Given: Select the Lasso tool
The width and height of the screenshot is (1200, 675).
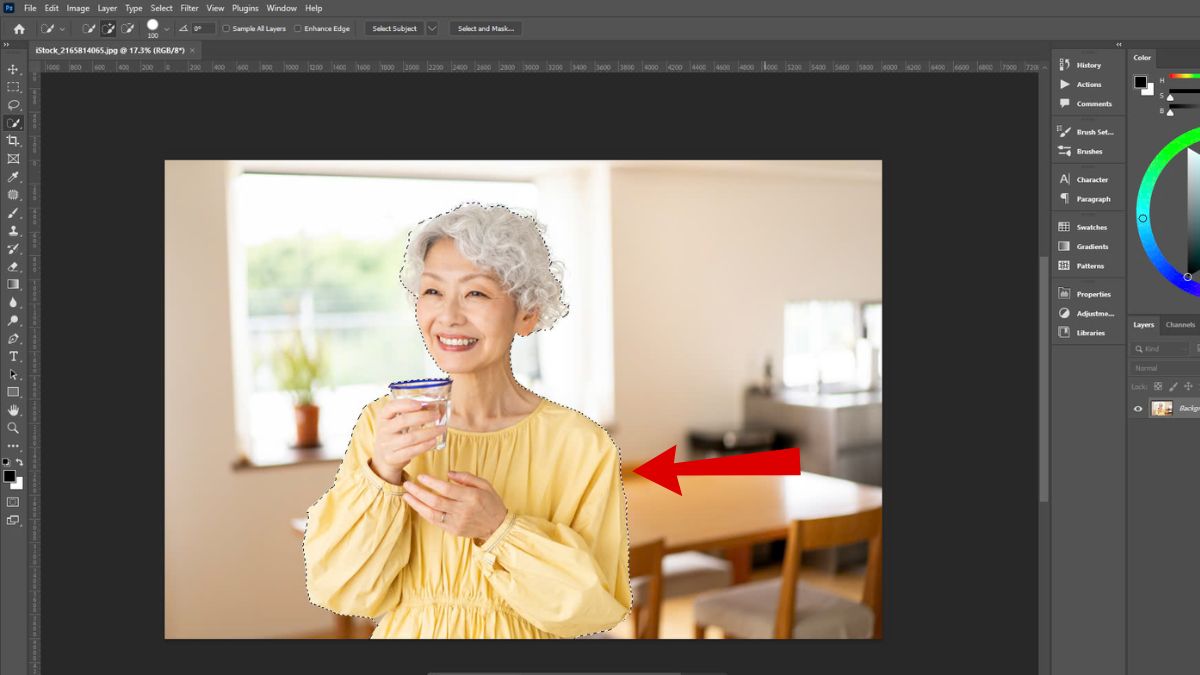Looking at the screenshot, I should (13, 105).
